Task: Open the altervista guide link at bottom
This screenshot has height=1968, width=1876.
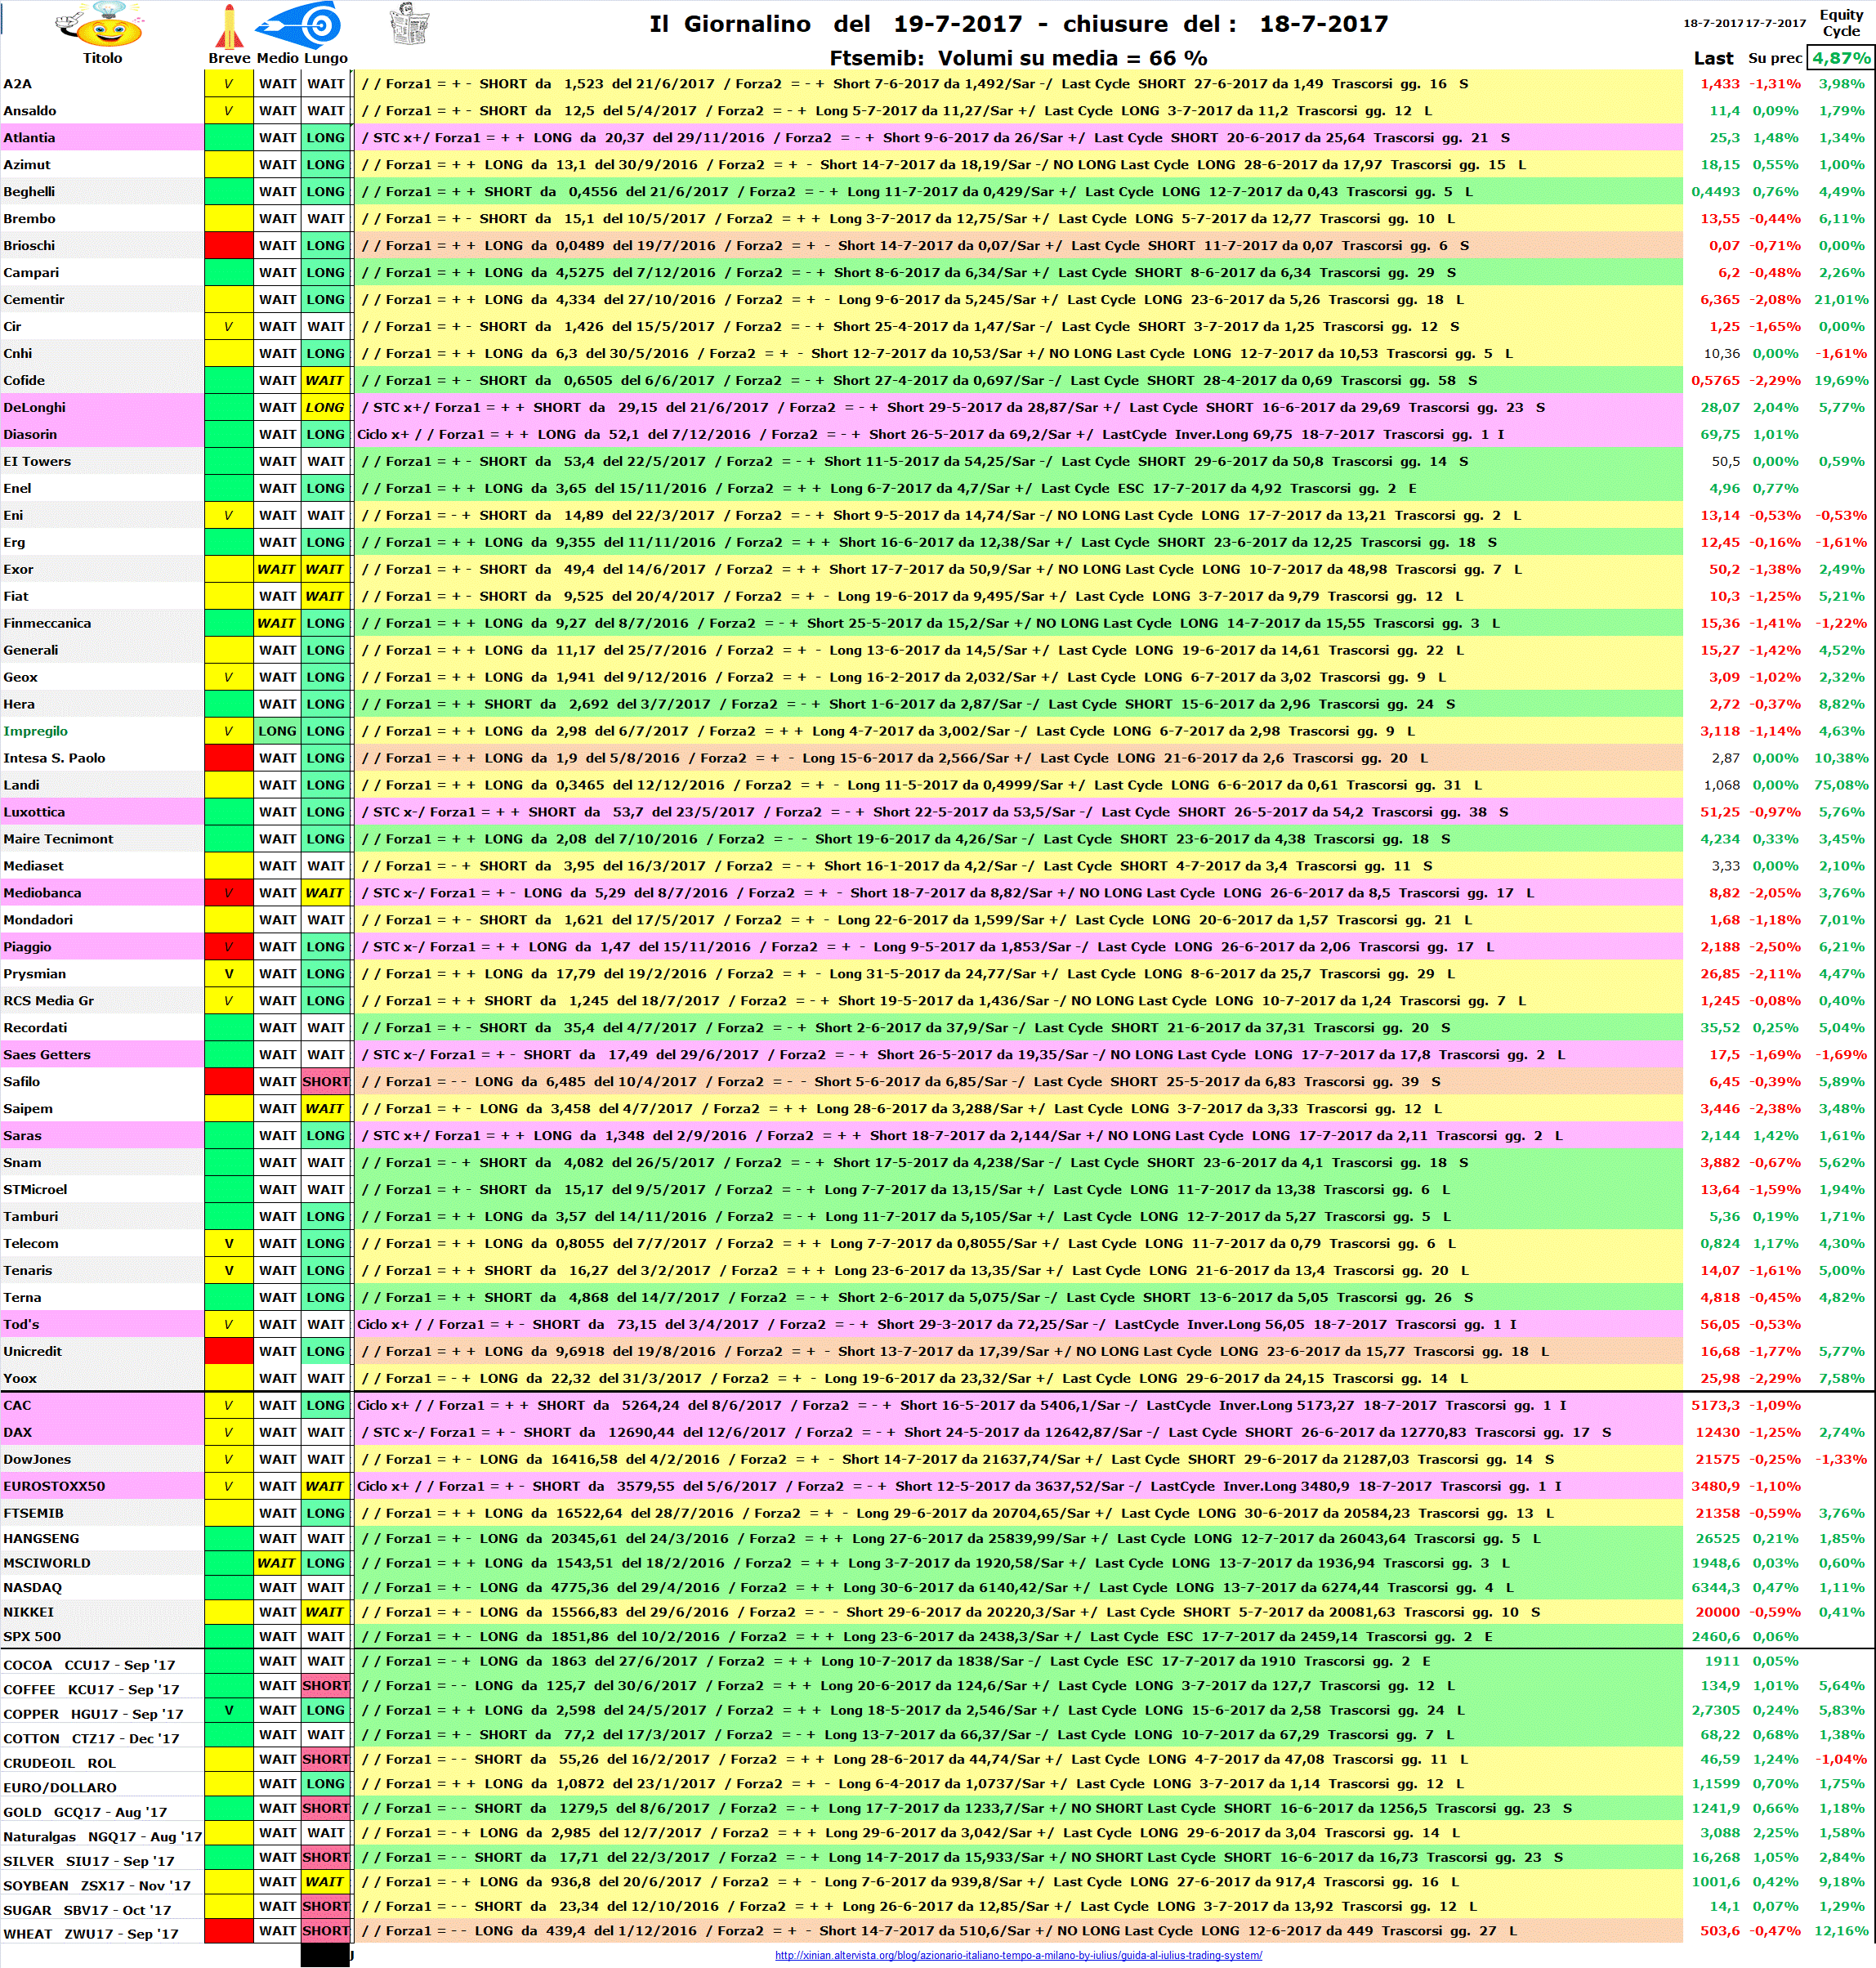Action: 1018,1955
